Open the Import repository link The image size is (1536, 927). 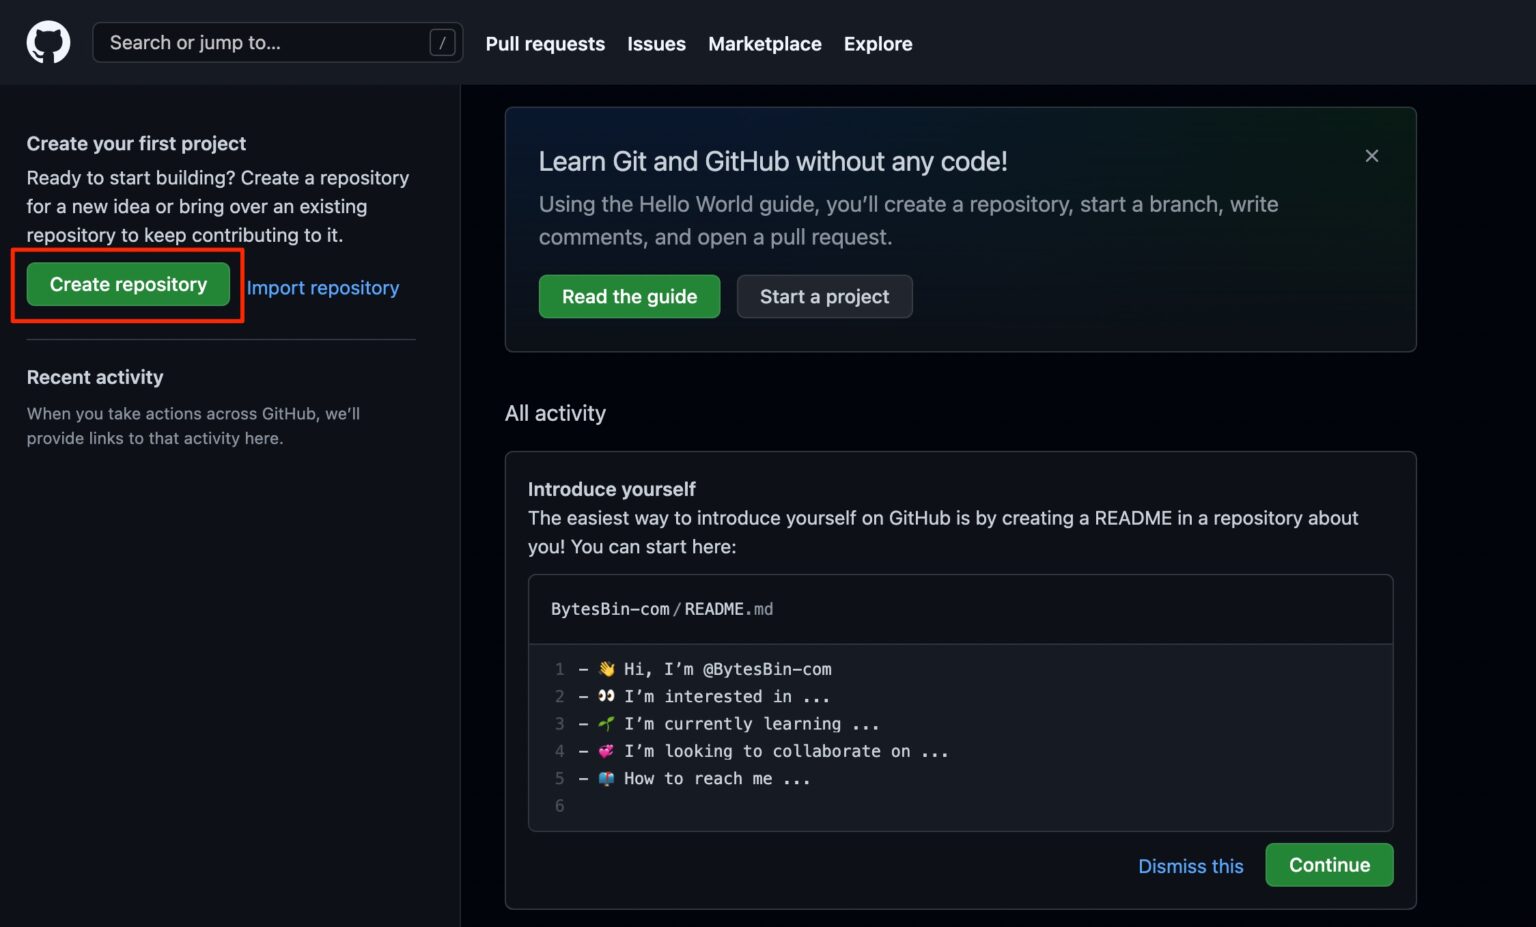[322, 287]
